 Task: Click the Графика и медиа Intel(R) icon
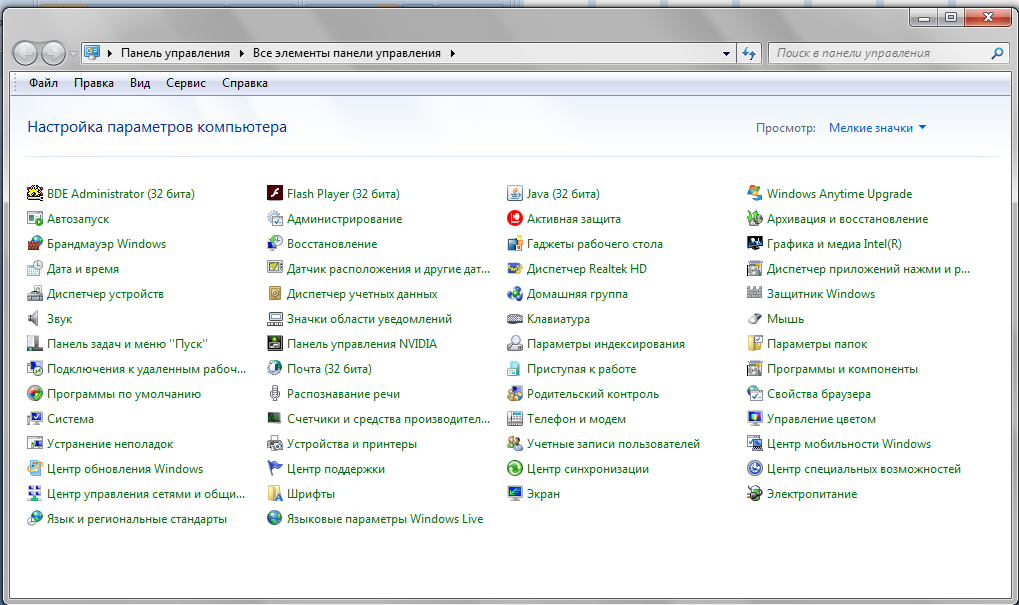[x=755, y=244]
